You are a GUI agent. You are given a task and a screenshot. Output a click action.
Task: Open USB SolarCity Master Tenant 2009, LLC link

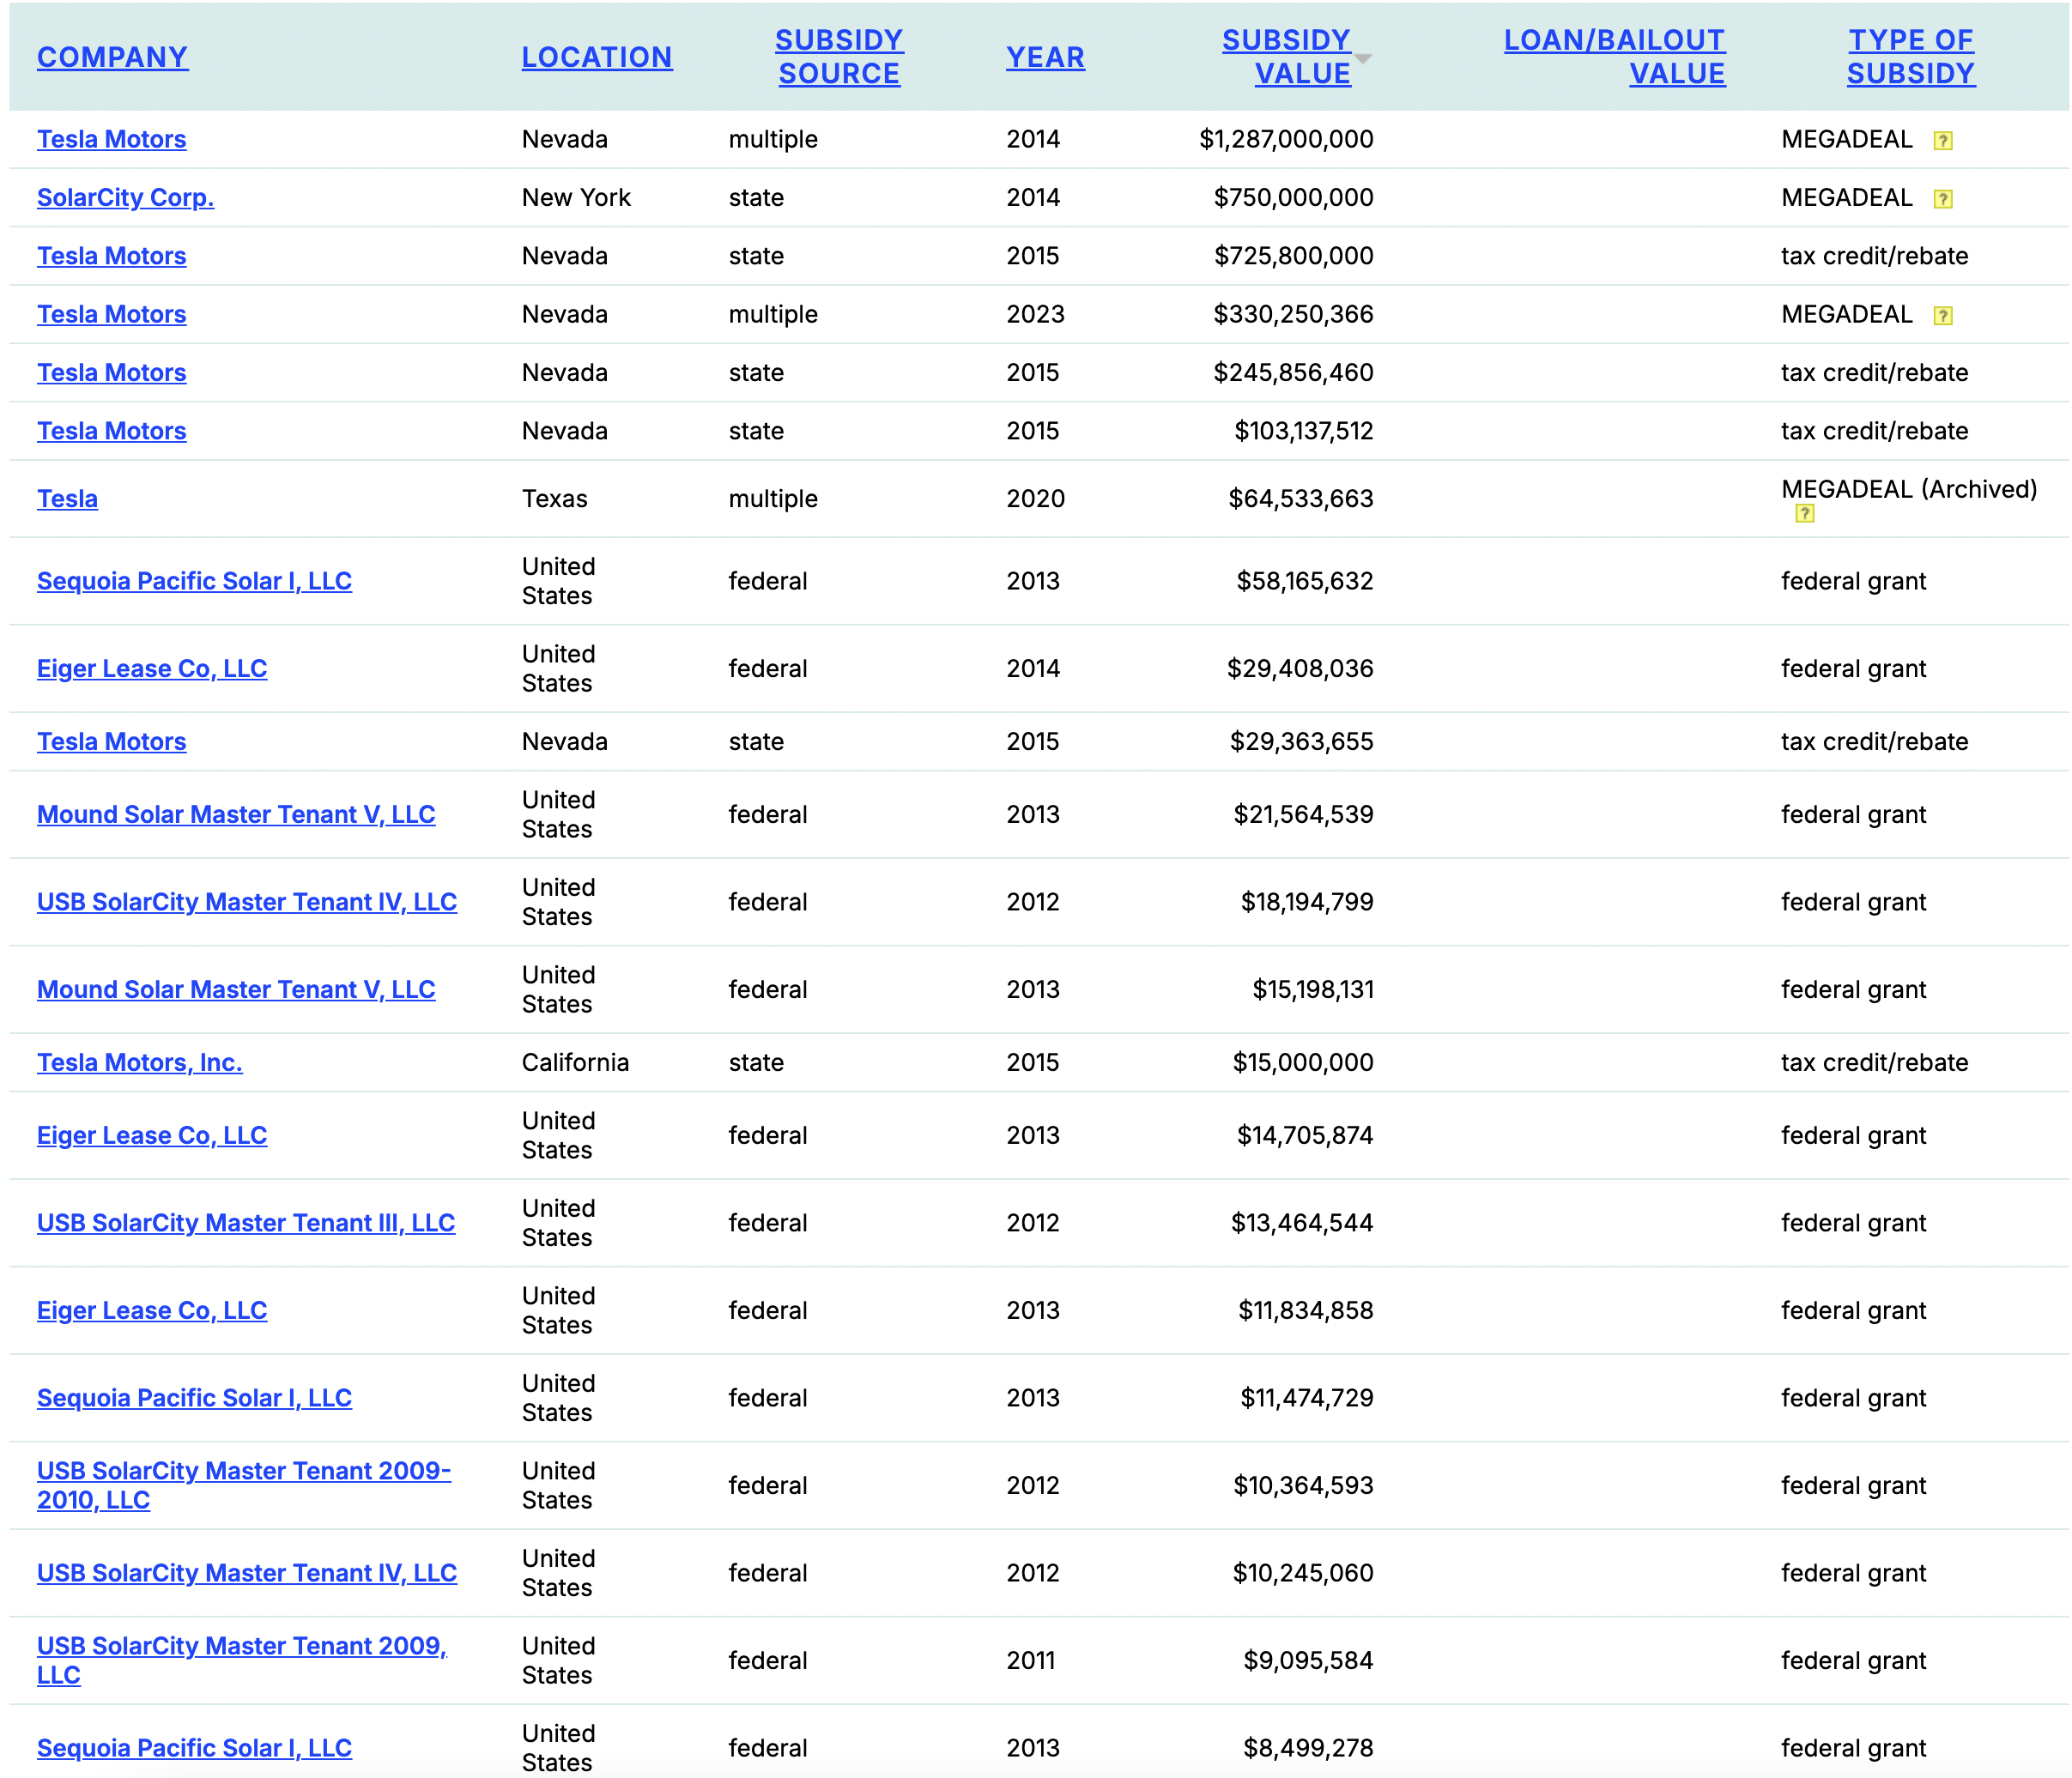point(241,1647)
